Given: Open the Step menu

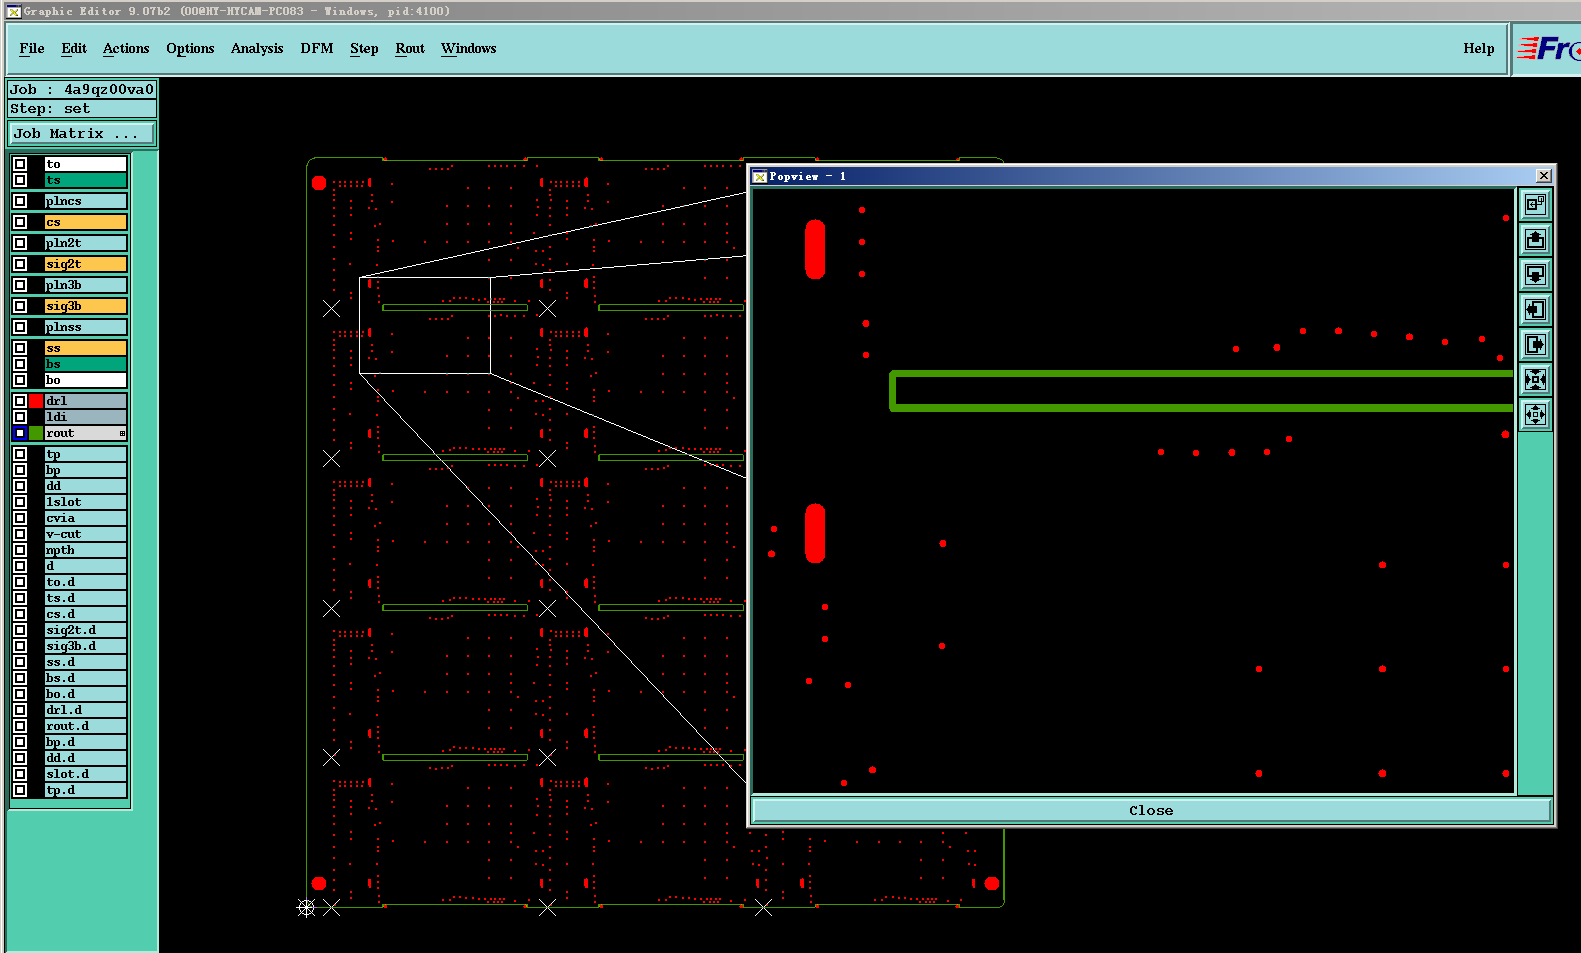Looking at the screenshot, I should click(x=364, y=48).
